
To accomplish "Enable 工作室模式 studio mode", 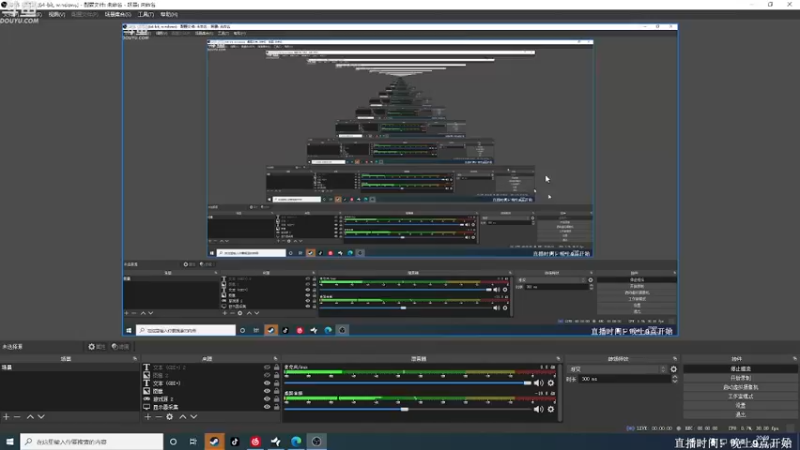I will click(x=740, y=396).
